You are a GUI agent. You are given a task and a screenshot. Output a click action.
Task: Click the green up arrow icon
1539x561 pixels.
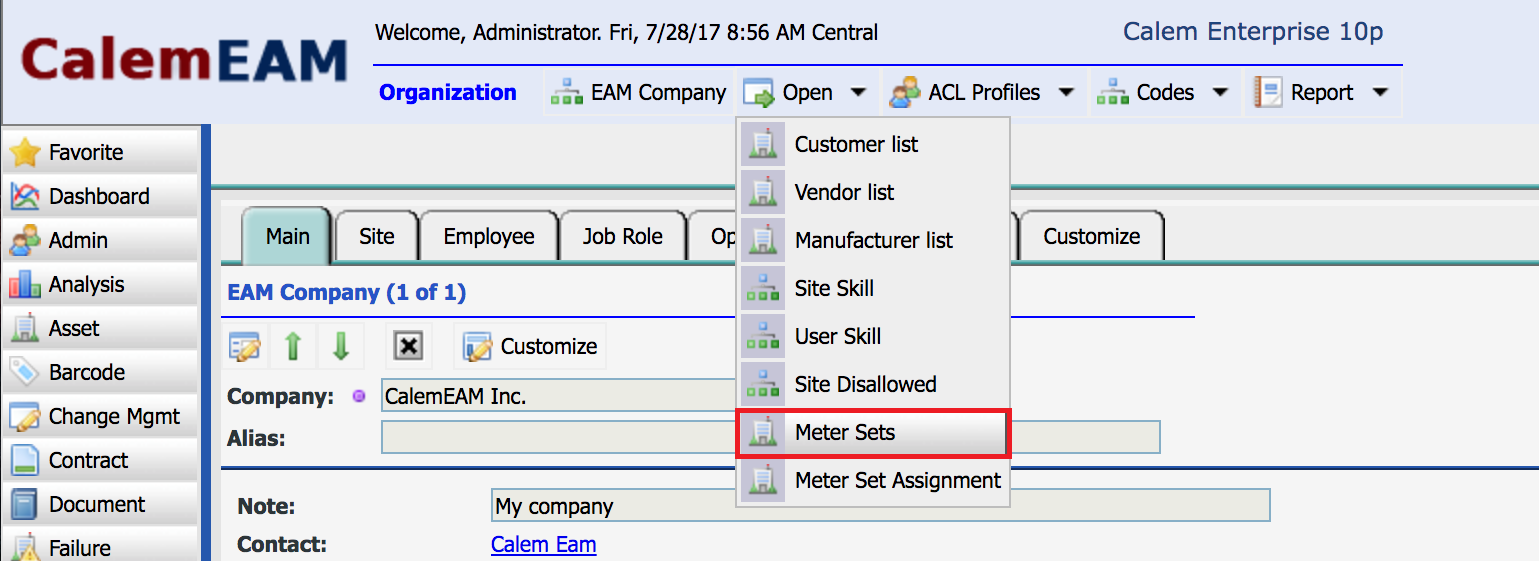[293, 346]
